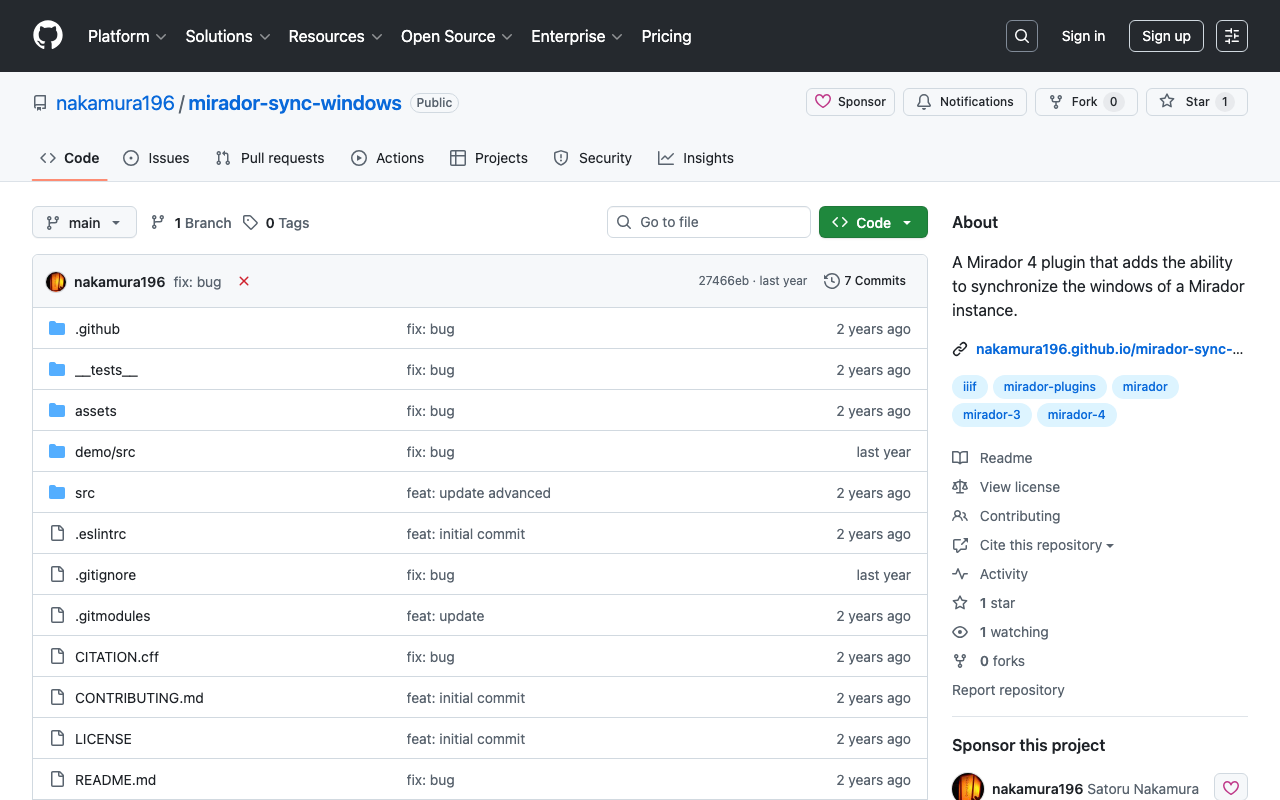This screenshot has width=1280, height=800.
Task: Open the appearance settings icon in header
Action: tap(1231, 36)
